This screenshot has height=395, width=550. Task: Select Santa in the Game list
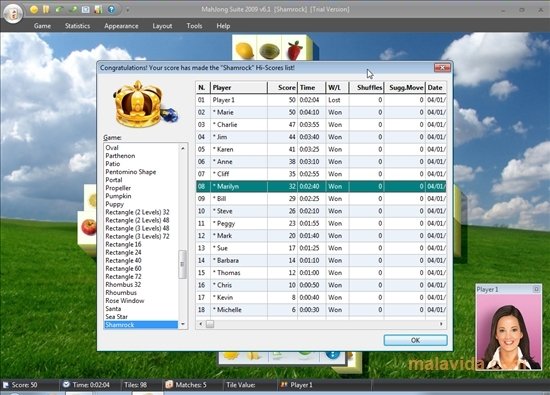[x=141, y=309]
